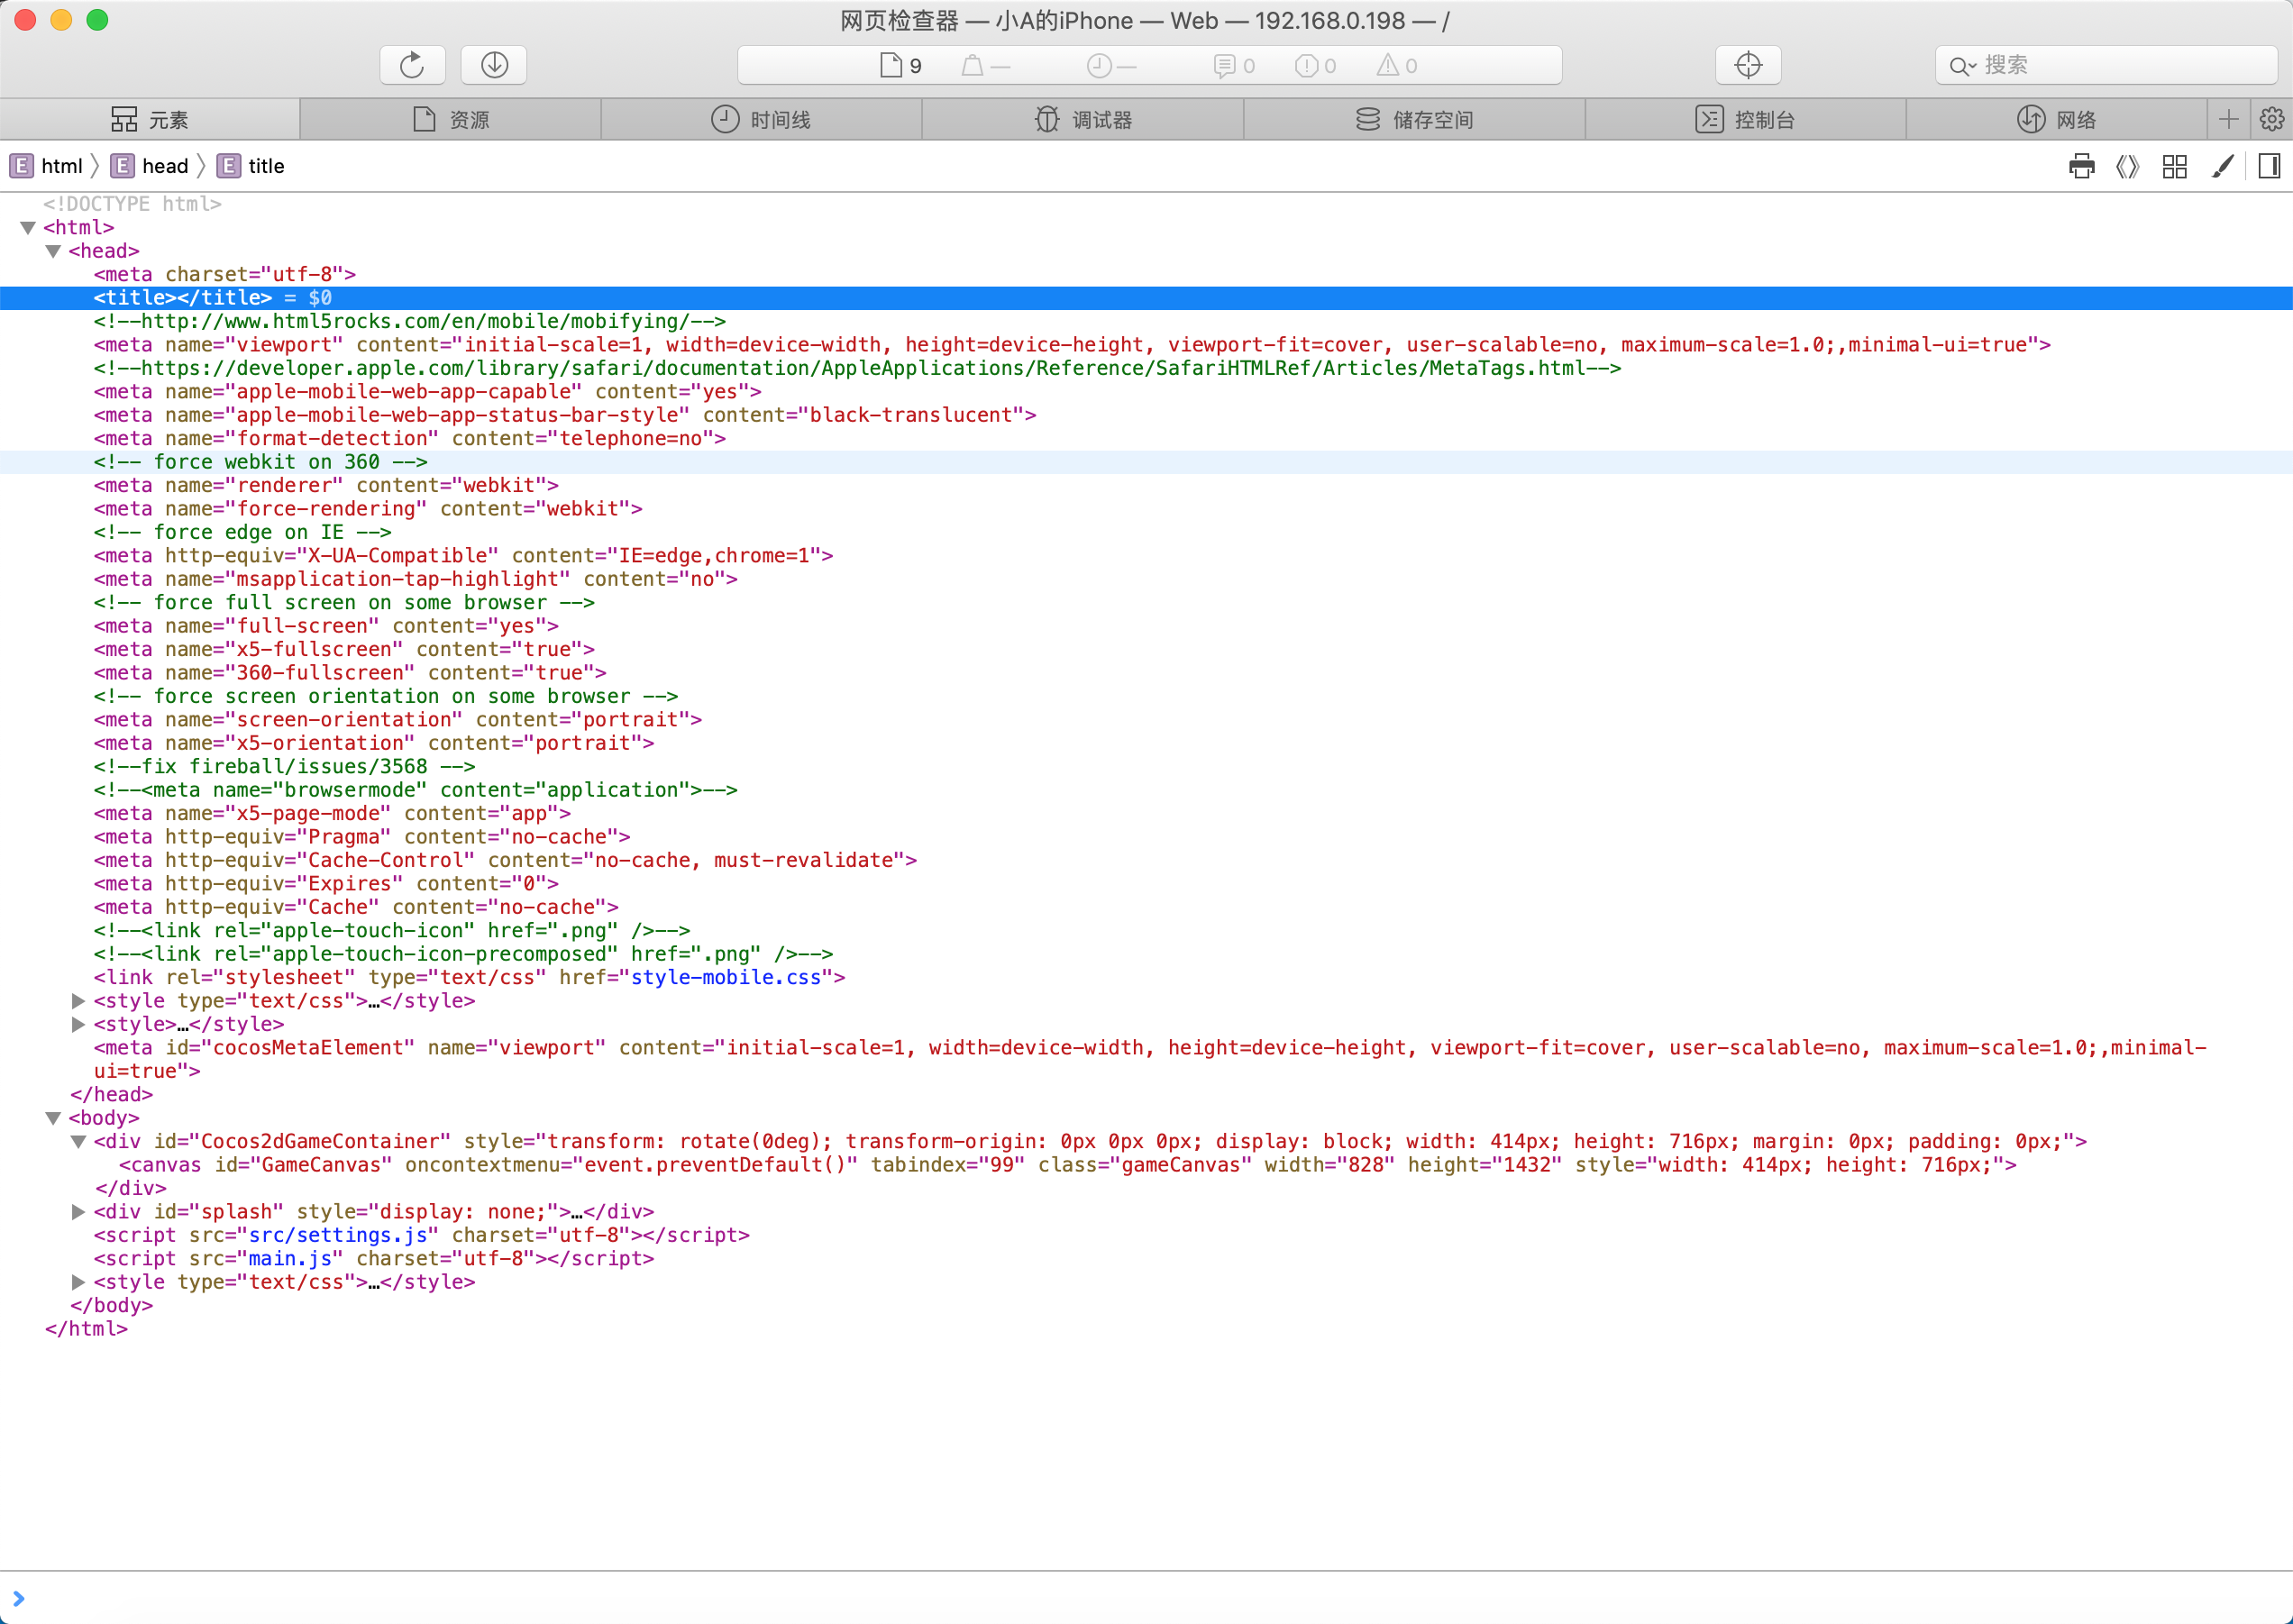Screen dimensions: 2293x1624
Task: Click the shadow DOM brackets icon
Action: (x=2127, y=166)
